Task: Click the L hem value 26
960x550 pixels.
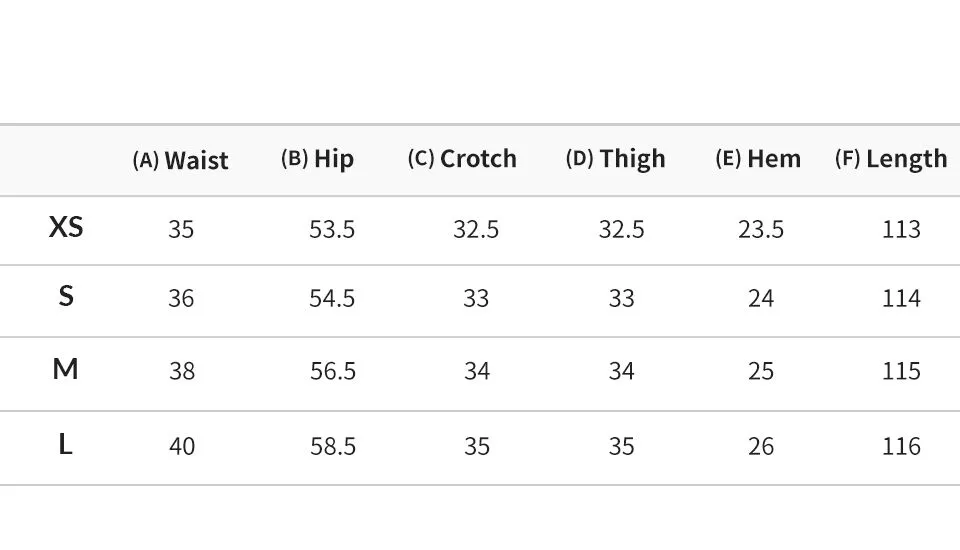Action: 761,446
